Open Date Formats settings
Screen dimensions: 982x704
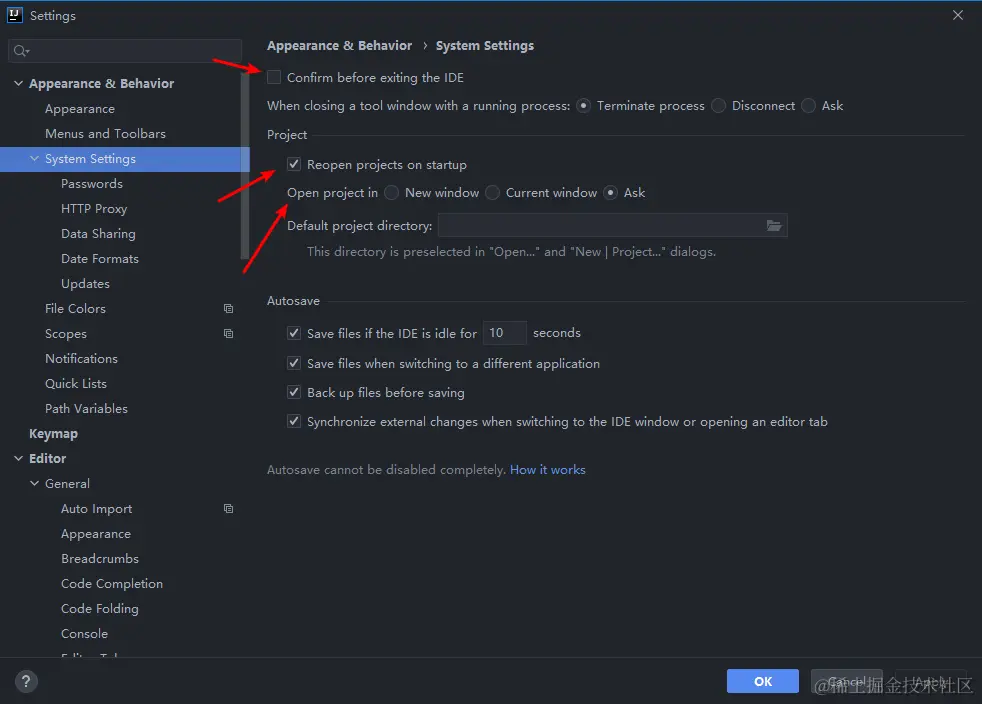coord(100,259)
